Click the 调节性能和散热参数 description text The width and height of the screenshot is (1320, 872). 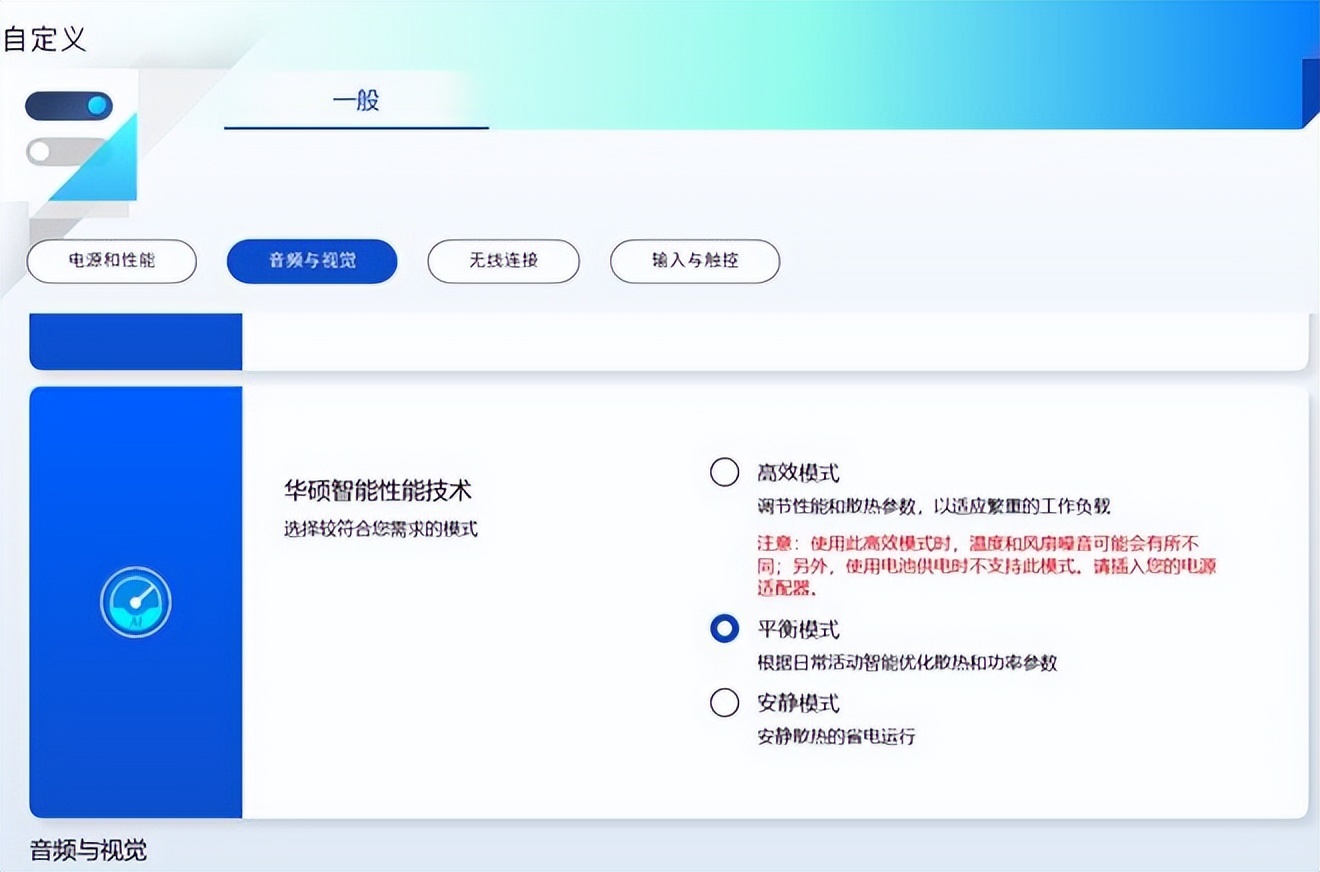(x=934, y=507)
